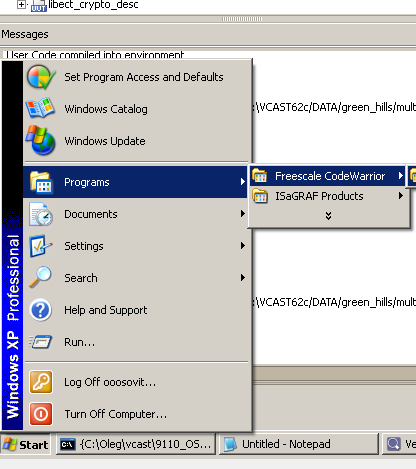Open ISaGRAF Products submenu arrow

pos(401,196)
